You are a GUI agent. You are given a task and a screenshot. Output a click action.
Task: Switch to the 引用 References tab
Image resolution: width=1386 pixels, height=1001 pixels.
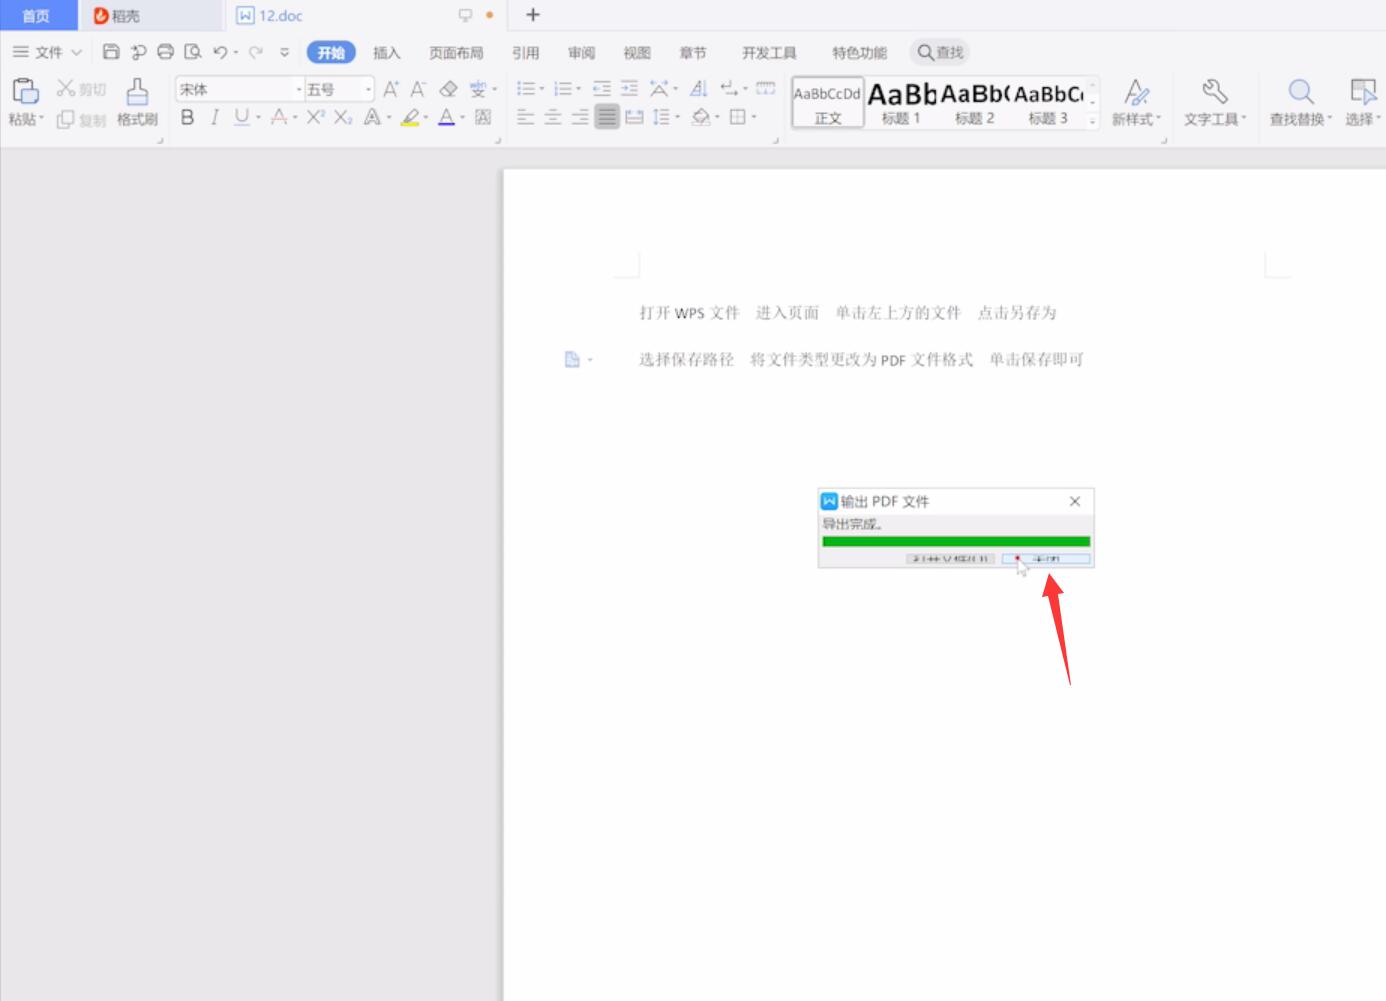click(525, 53)
